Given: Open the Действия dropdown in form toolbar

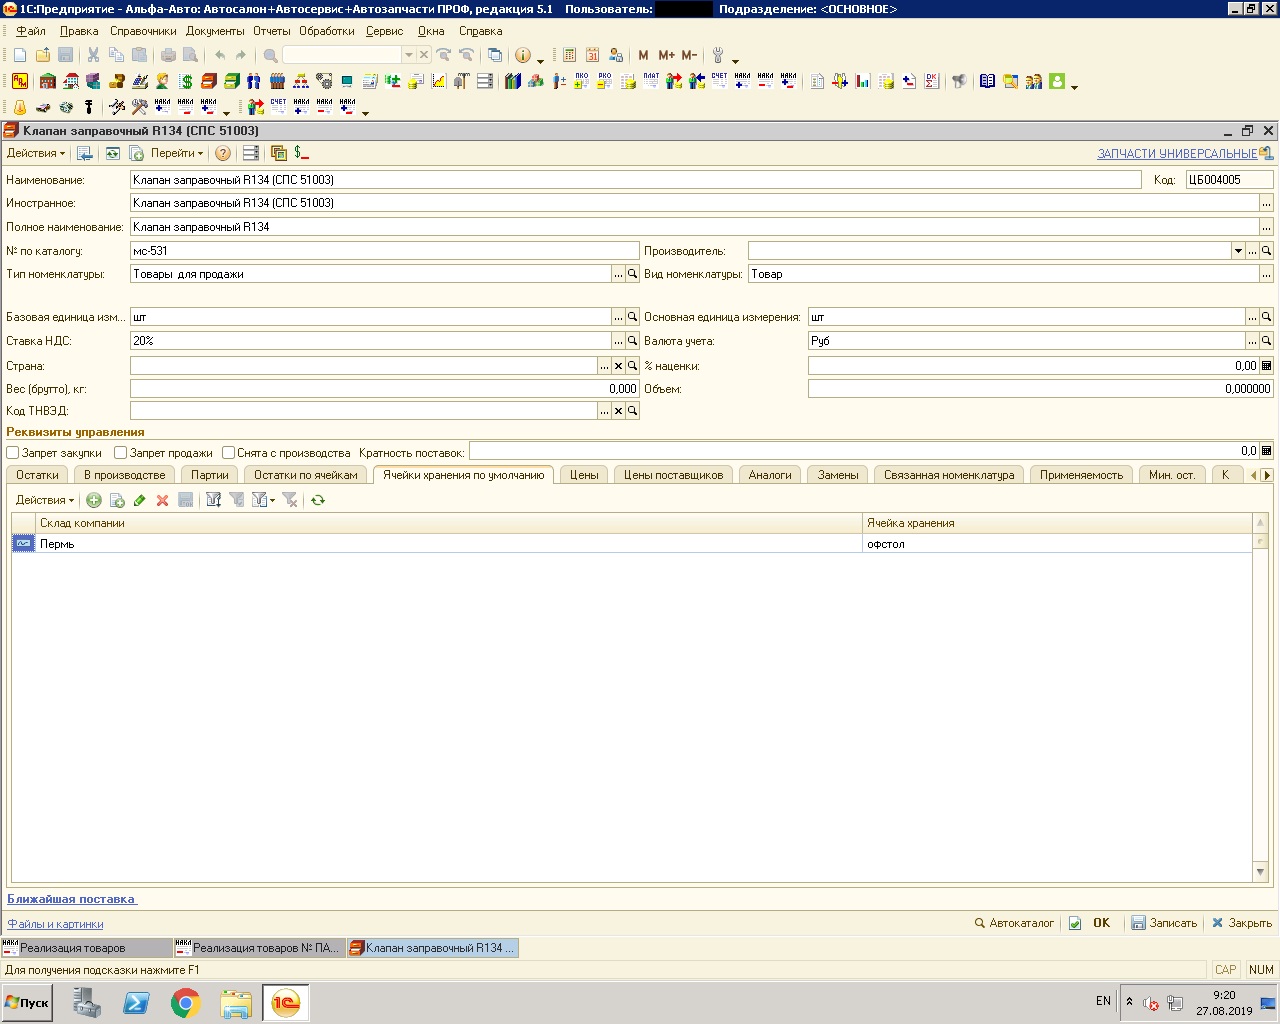Looking at the screenshot, I should [36, 153].
